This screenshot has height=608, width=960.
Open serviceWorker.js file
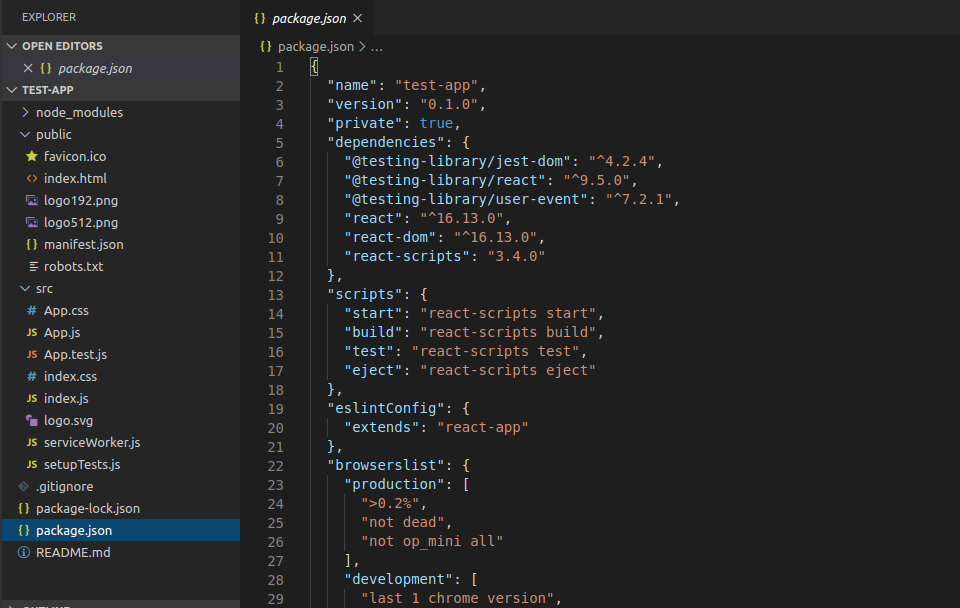[92, 443]
